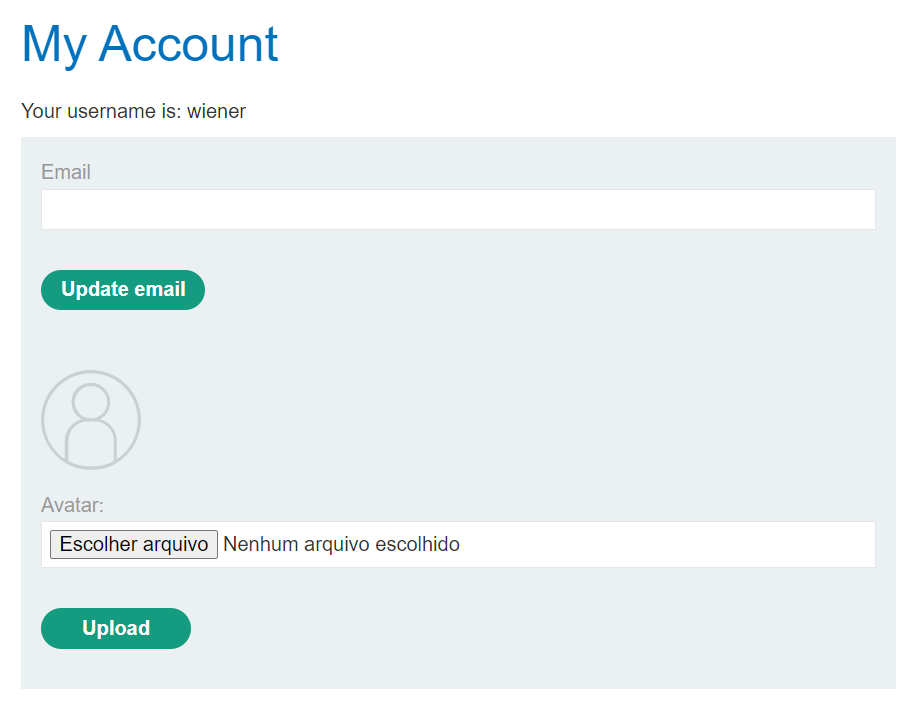Click the avatar placeholder image
Image resolution: width=907 pixels, height=703 pixels.
pos(91,420)
